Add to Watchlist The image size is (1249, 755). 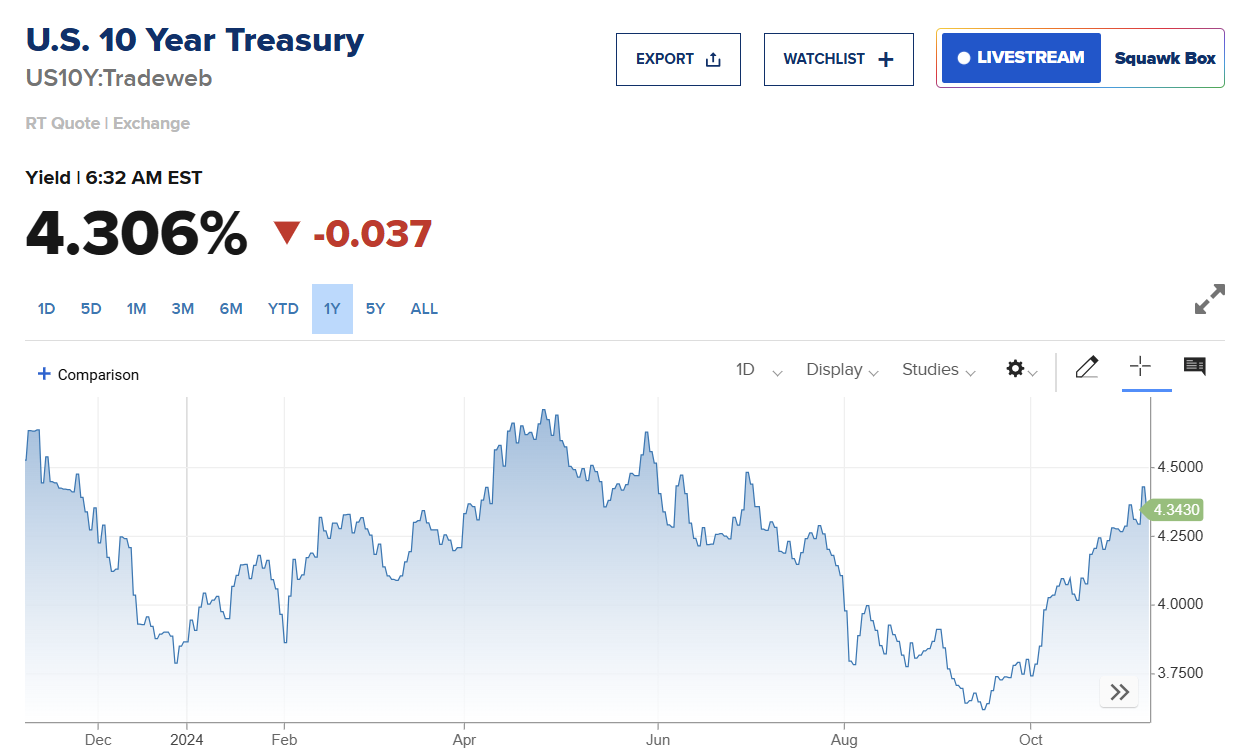tap(838, 59)
